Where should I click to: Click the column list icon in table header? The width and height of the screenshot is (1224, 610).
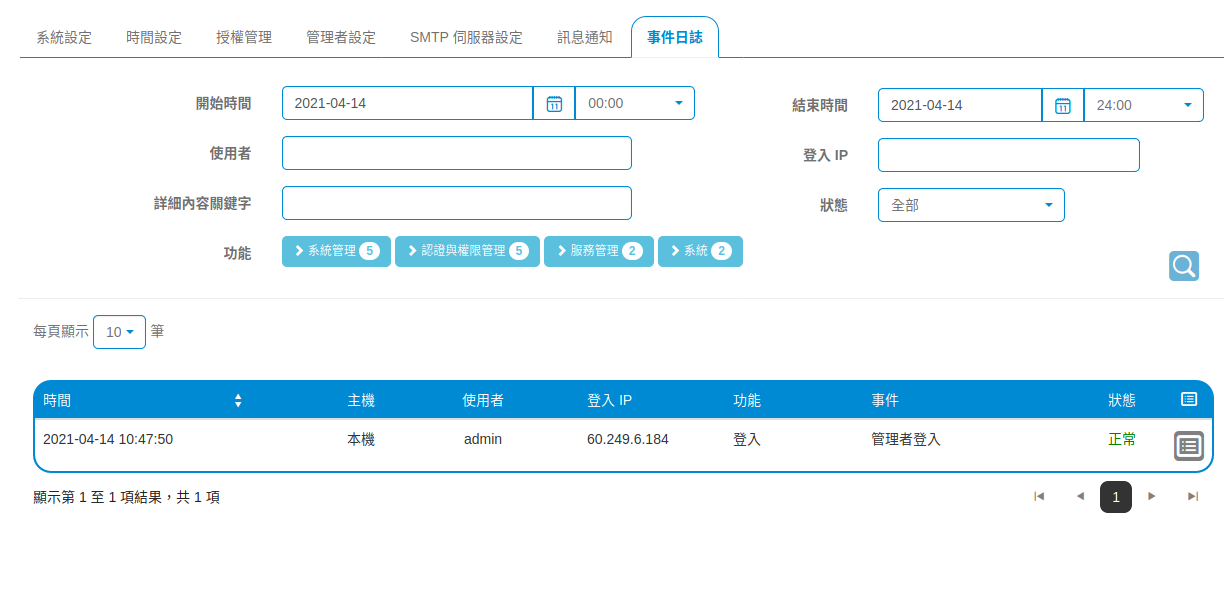click(x=1189, y=400)
